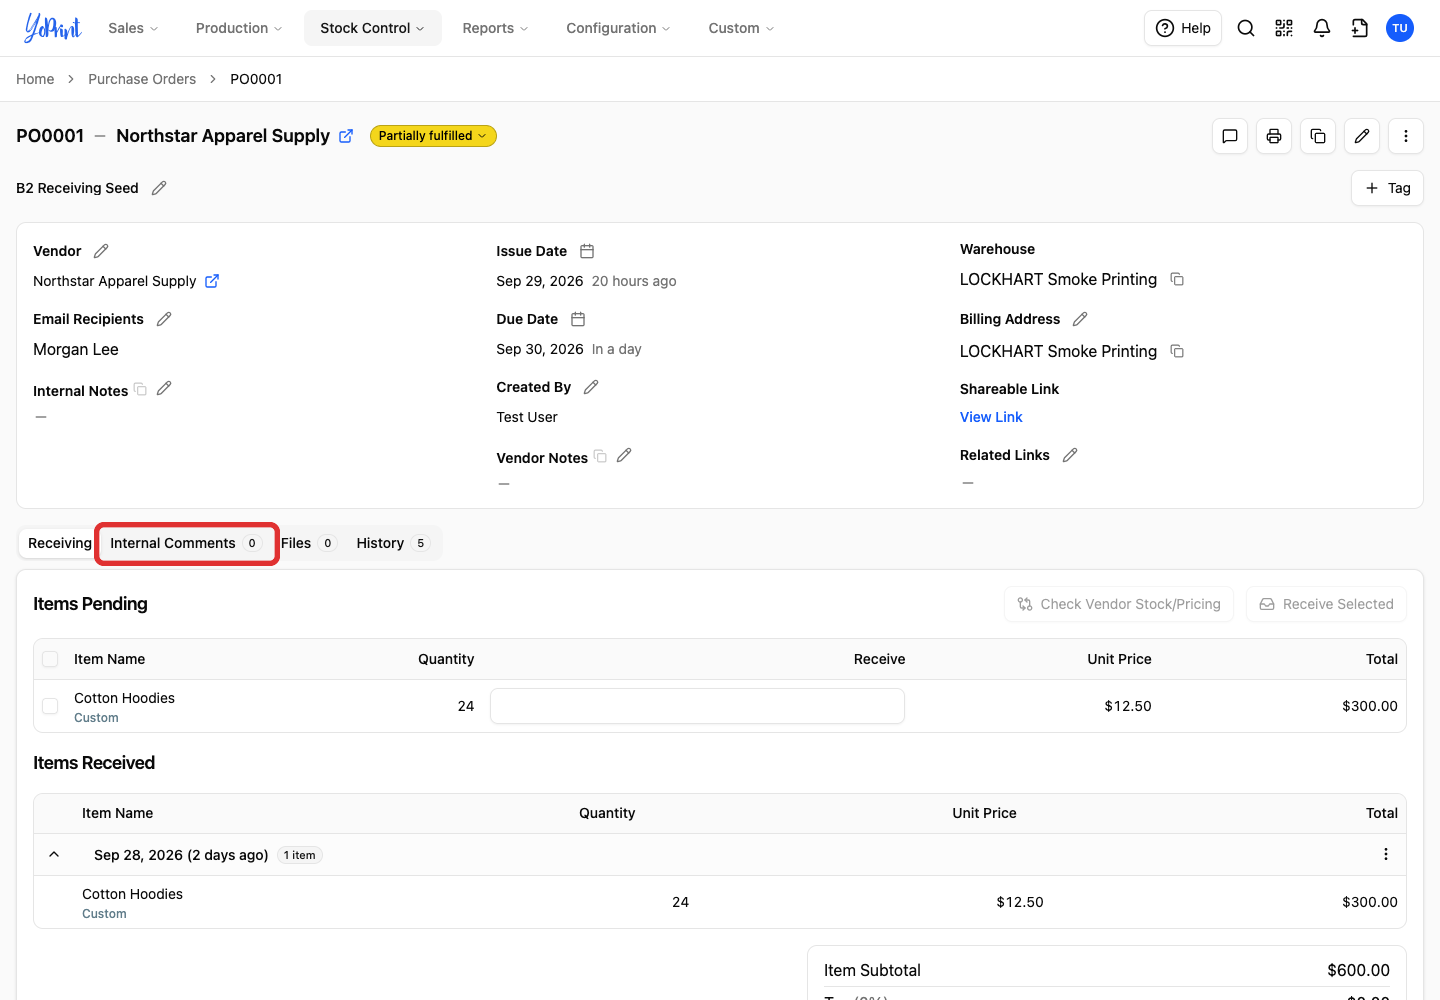The width and height of the screenshot is (1440, 1000).
Task: Select the Receiving tab
Action: point(59,543)
